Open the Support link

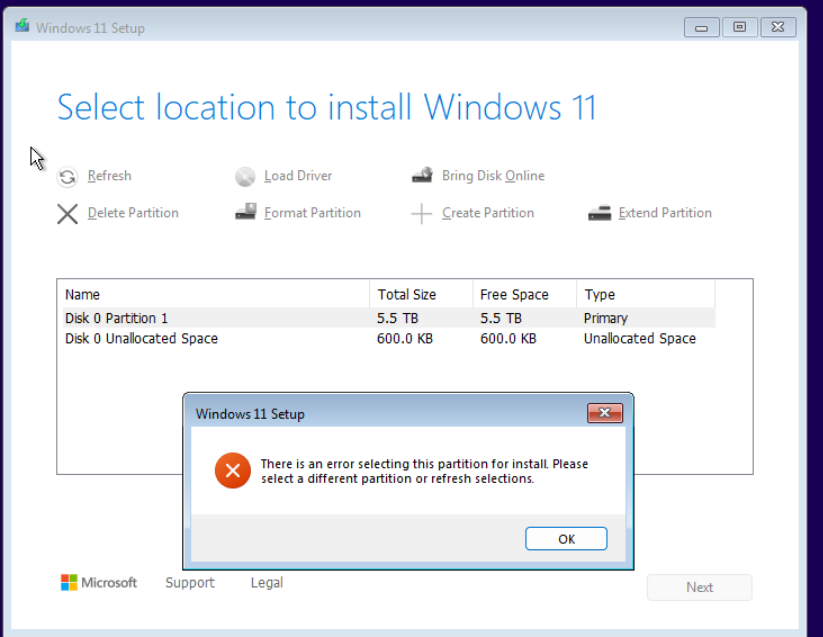pos(190,582)
